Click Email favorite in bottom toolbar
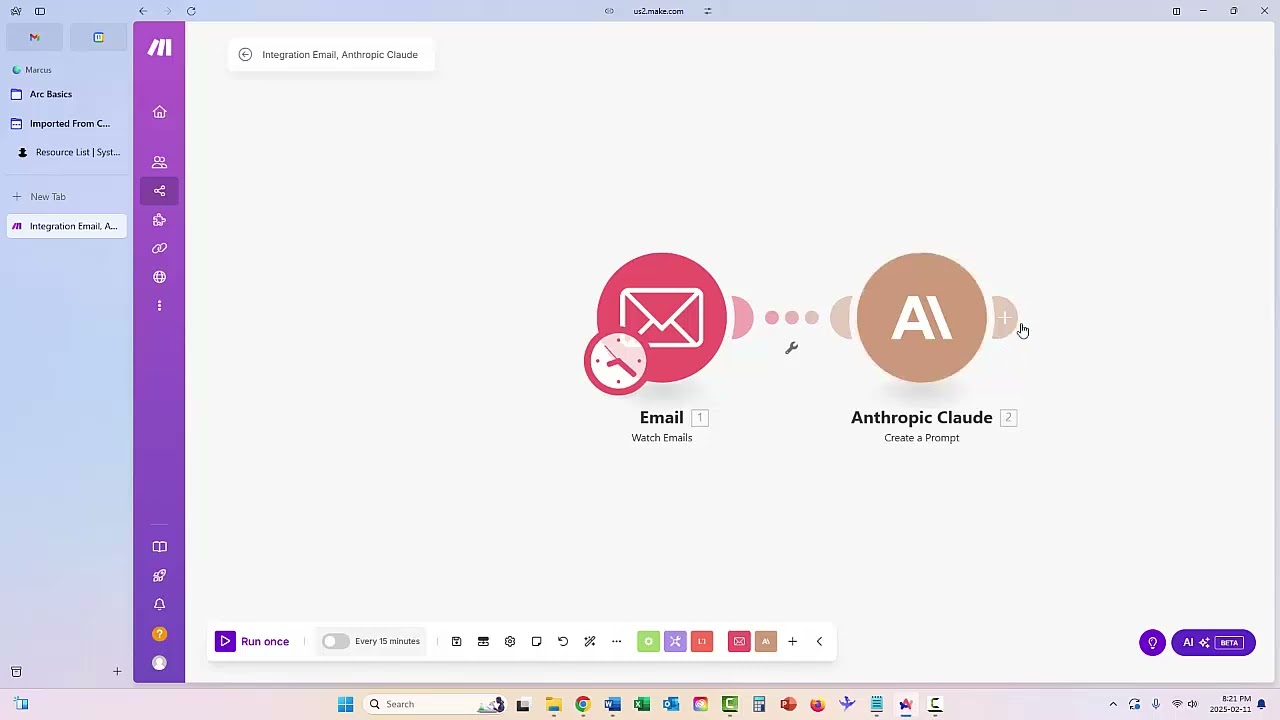The image size is (1280, 720). (739, 642)
